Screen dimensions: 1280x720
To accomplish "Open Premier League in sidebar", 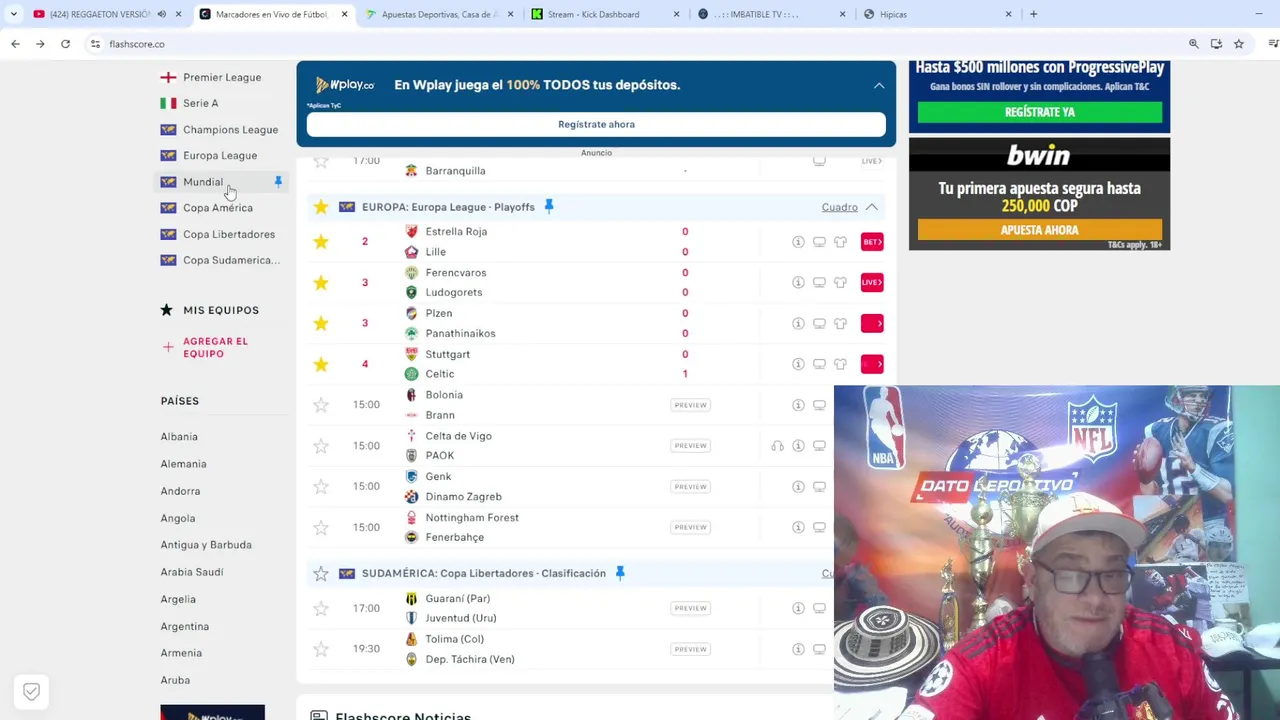I will 222,77.
